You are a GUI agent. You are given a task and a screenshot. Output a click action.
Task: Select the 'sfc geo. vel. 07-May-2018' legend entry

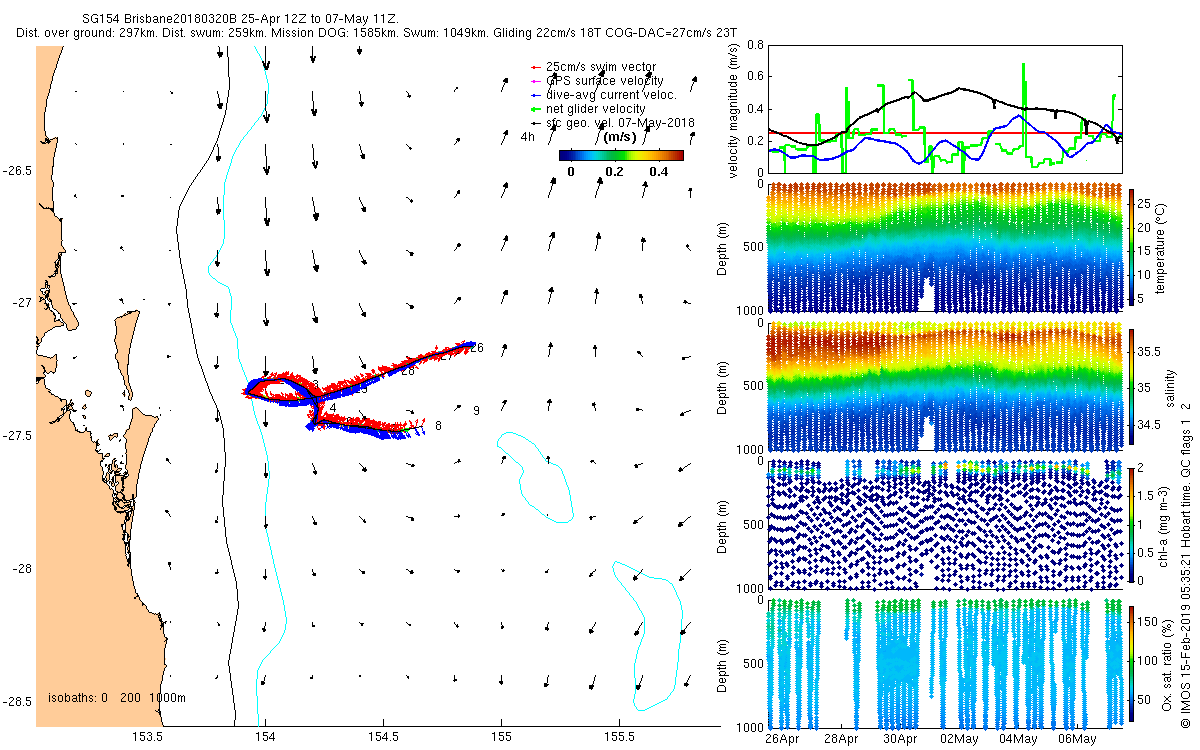pyautogui.click(x=612, y=123)
